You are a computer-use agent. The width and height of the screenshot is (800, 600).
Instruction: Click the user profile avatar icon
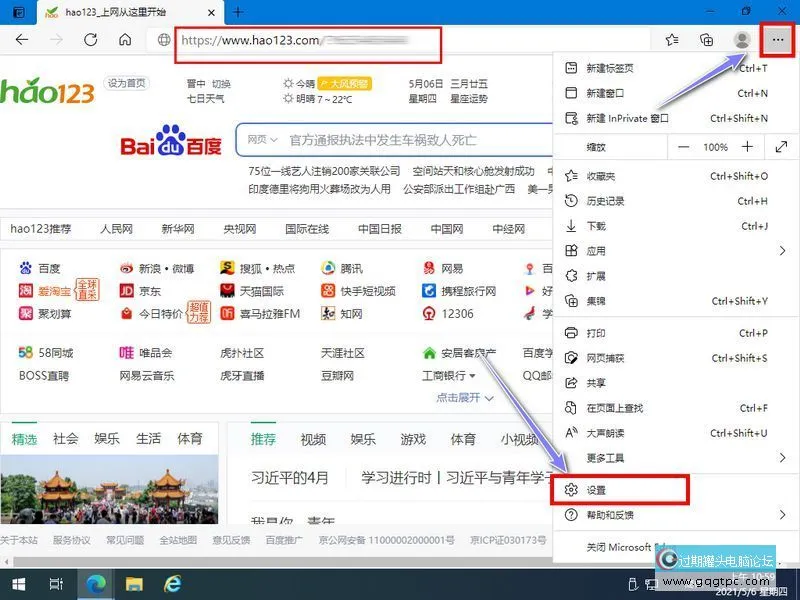(740, 40)
